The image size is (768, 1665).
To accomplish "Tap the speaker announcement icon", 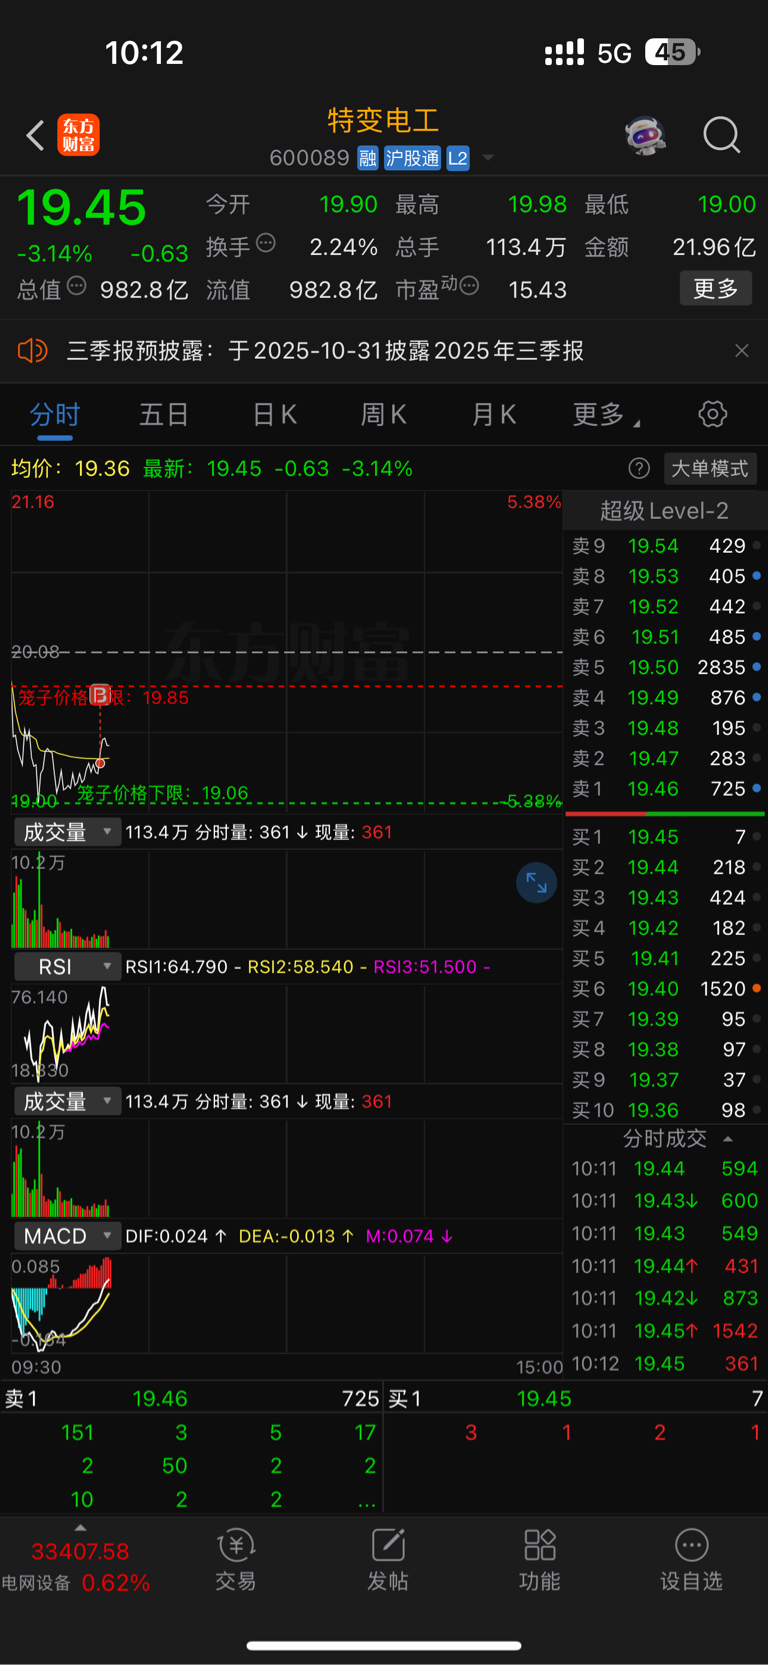I will 33,351.
